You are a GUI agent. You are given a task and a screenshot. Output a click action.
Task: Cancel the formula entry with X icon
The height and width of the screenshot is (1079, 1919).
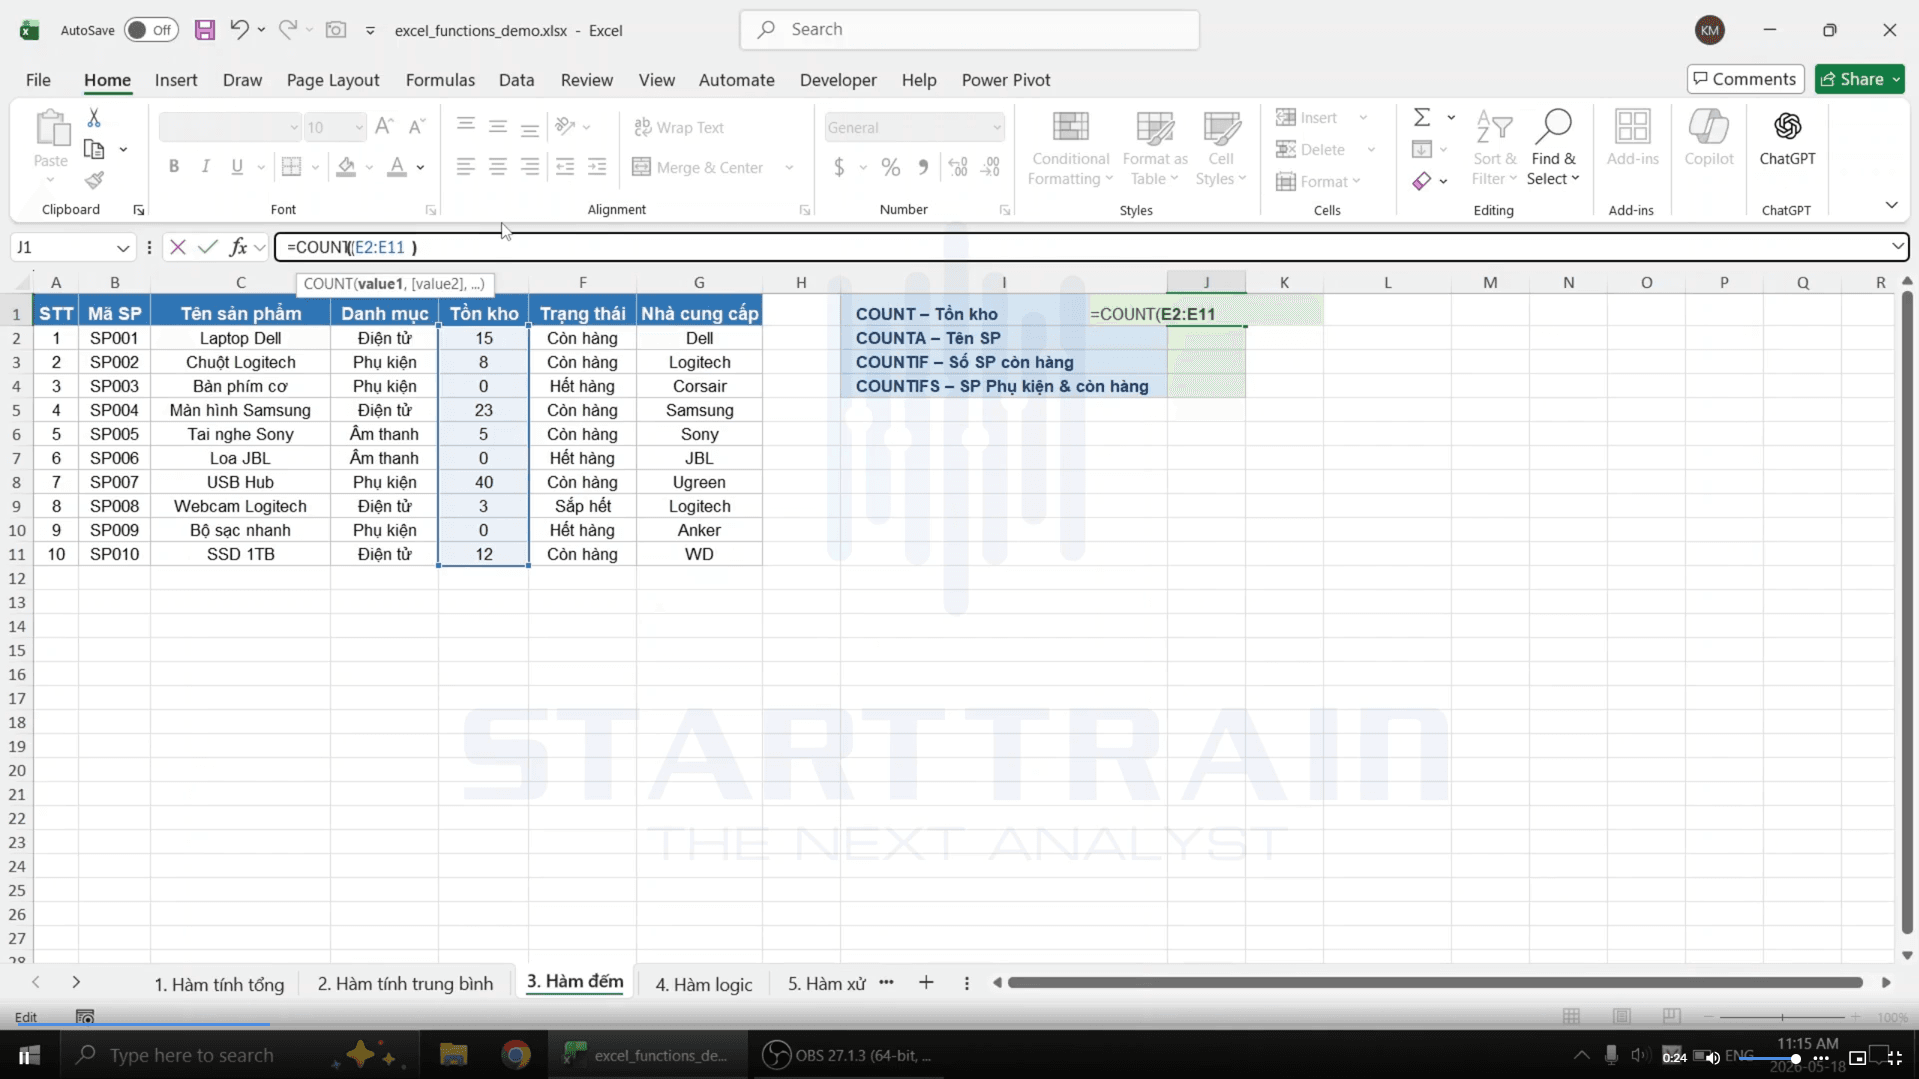[177, 247]
